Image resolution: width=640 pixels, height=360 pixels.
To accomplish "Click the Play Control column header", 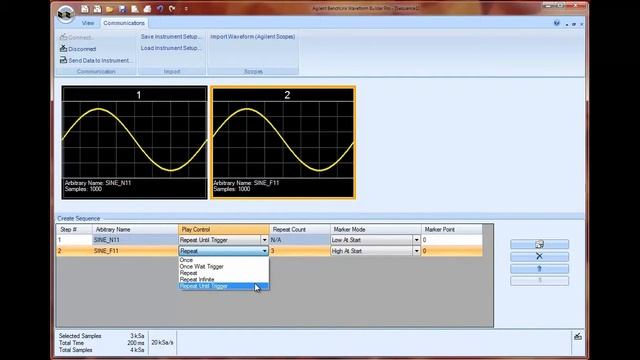I will pos(224,229).
